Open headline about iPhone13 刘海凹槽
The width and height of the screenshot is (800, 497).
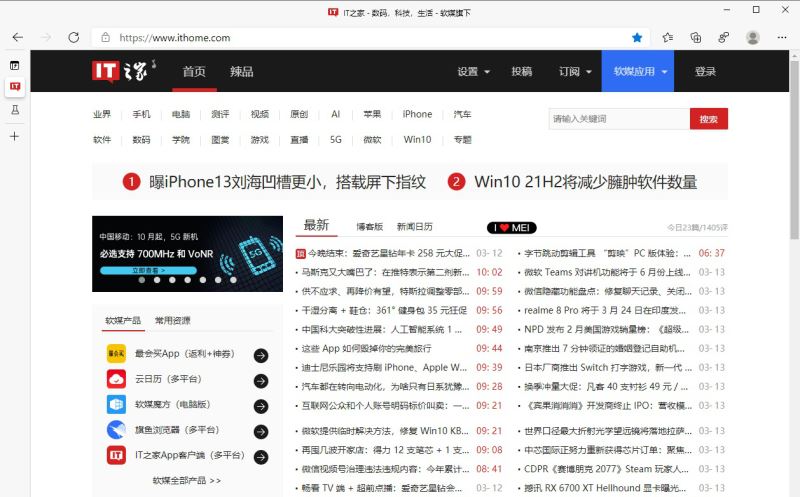coord(287,182)
